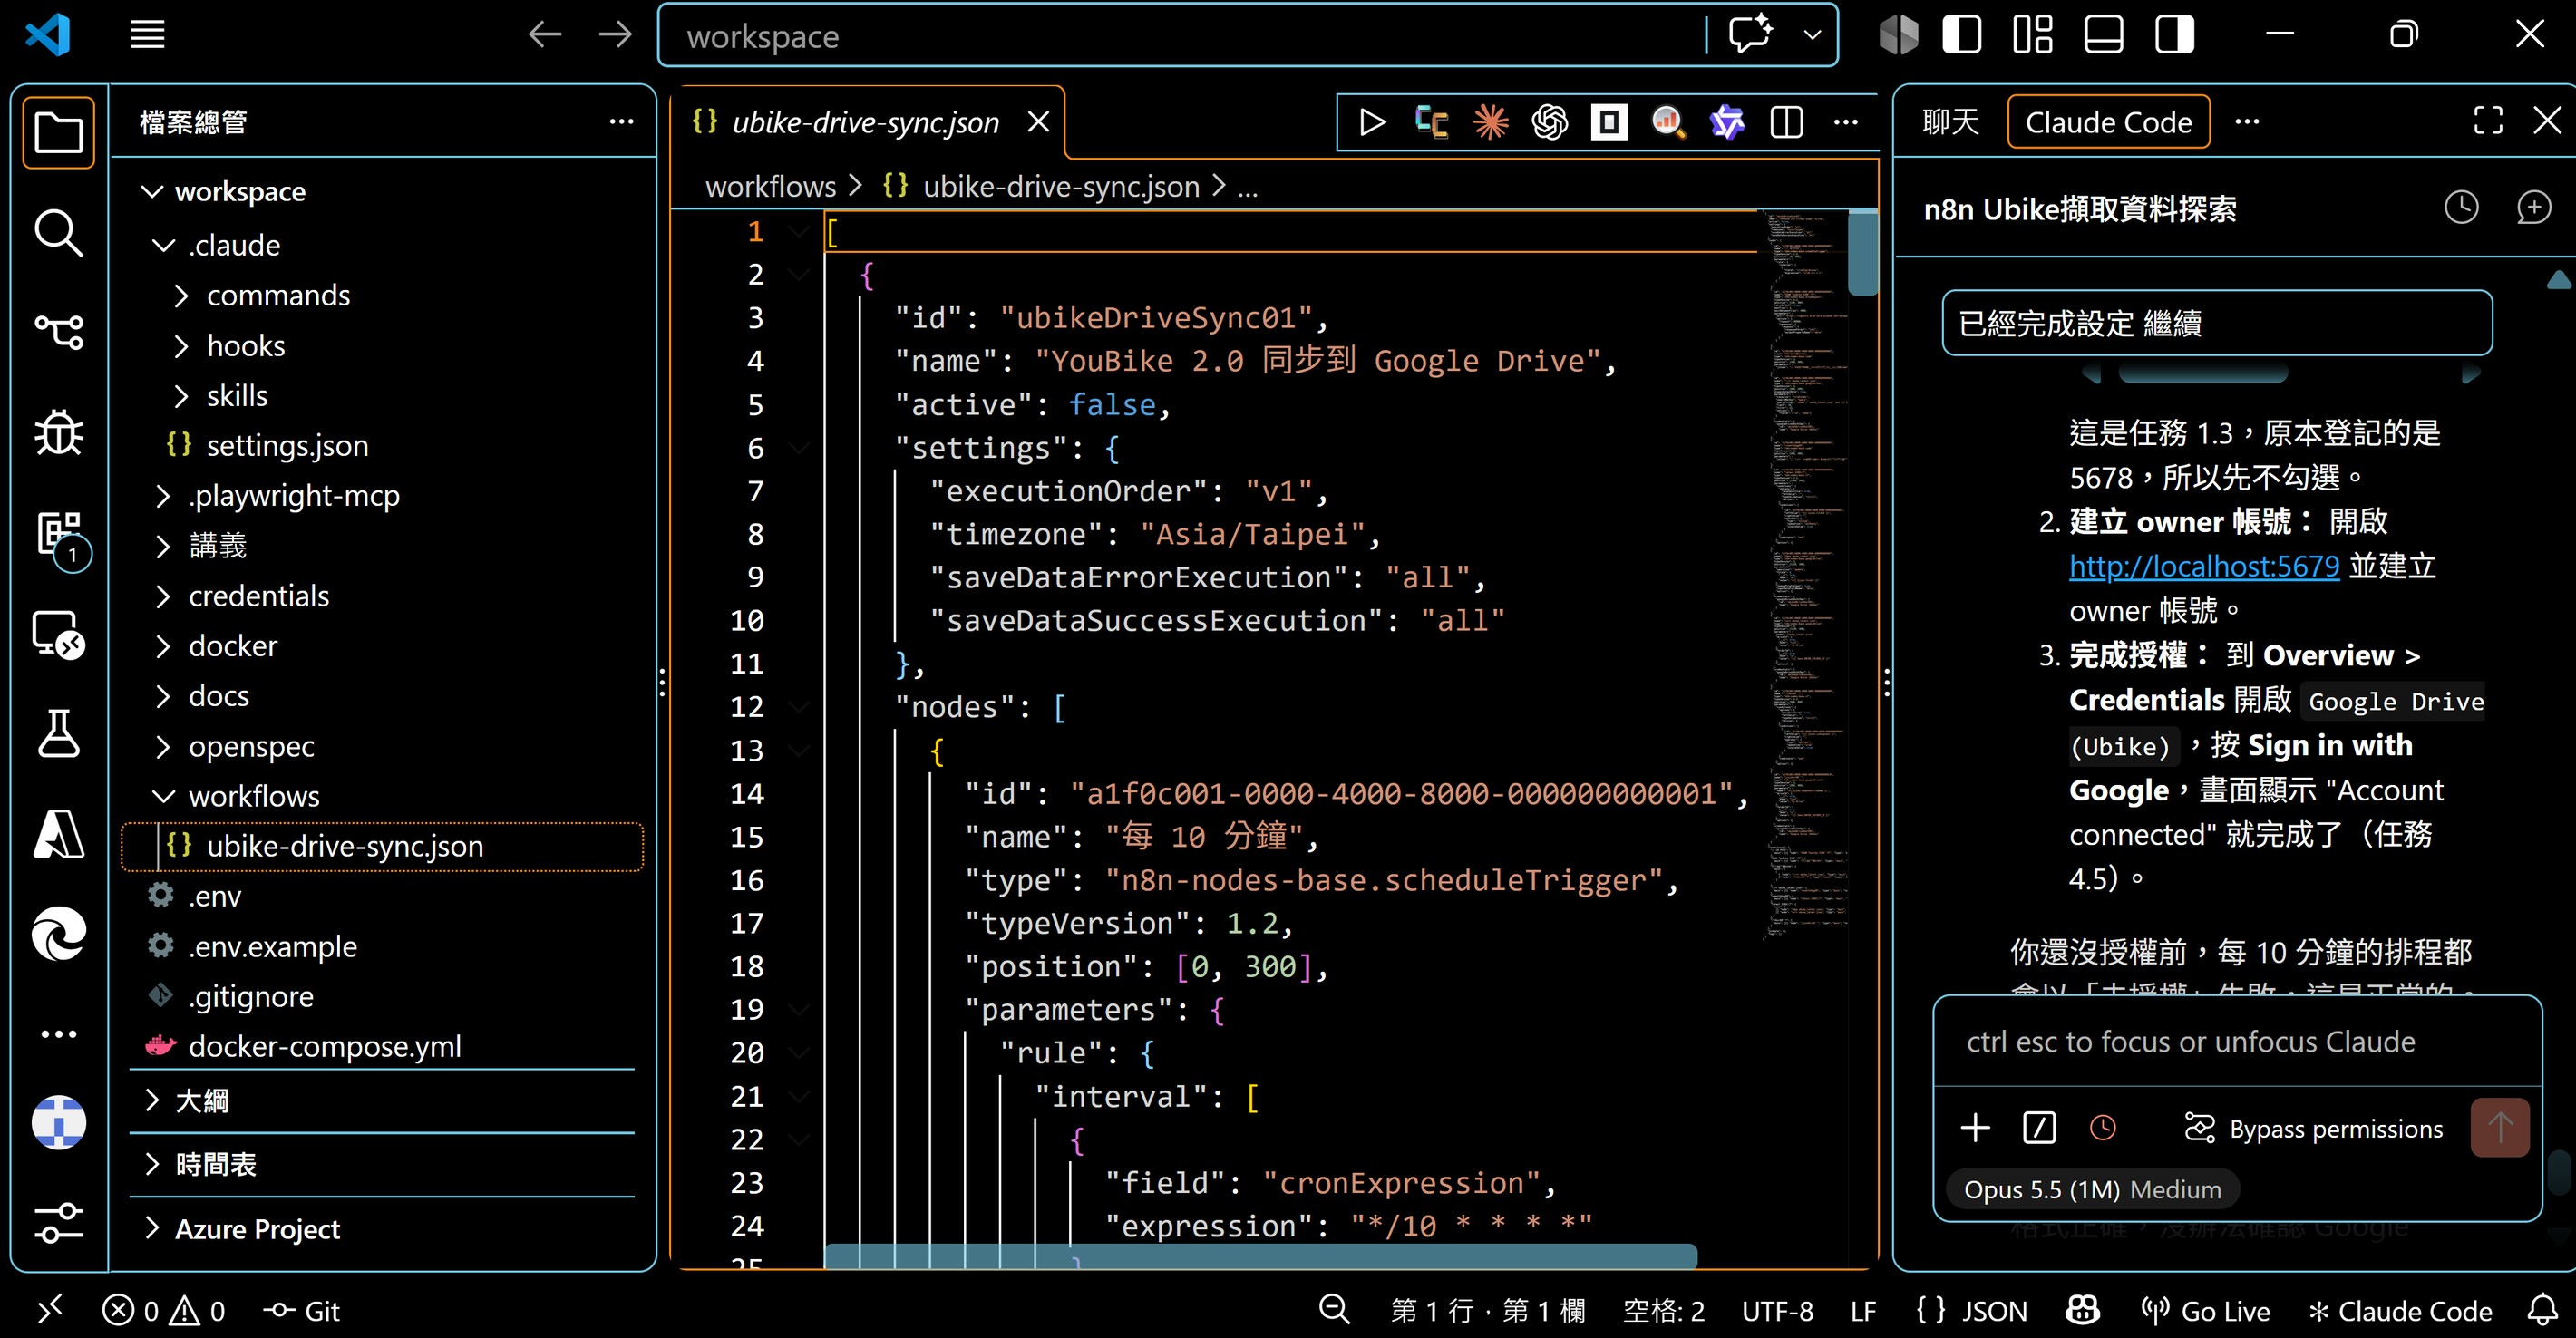Screen dimensions: 2576x1338
Task: Toggle the secondary side bar layout button
Action: tap(2174, 35)
